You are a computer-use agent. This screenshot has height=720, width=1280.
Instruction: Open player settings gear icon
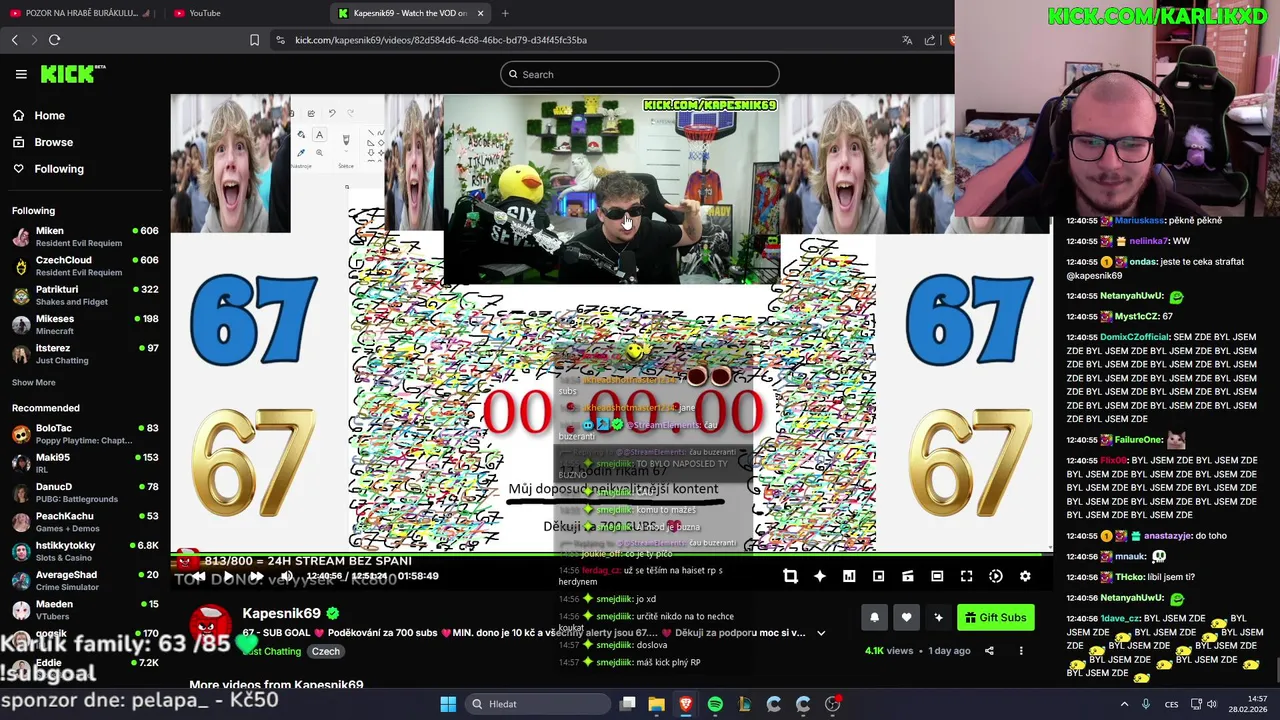(1025, 576)
